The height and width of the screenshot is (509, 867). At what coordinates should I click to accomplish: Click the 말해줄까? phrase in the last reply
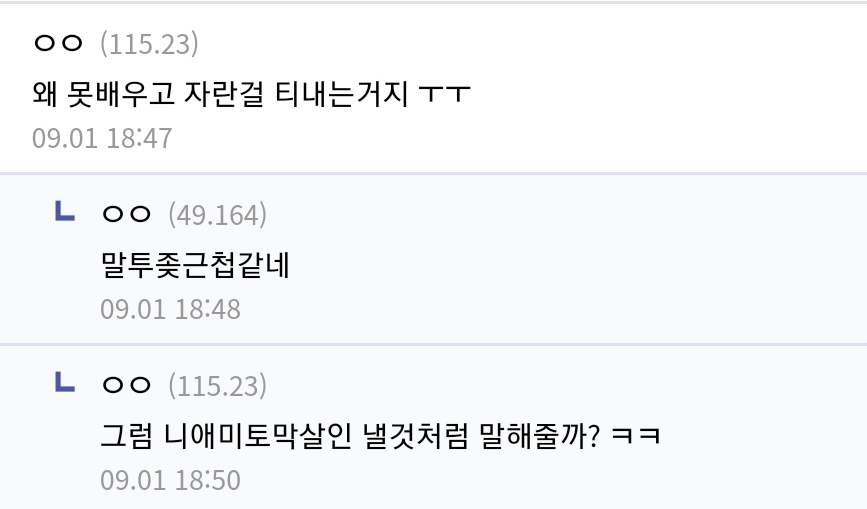point(539,435)
